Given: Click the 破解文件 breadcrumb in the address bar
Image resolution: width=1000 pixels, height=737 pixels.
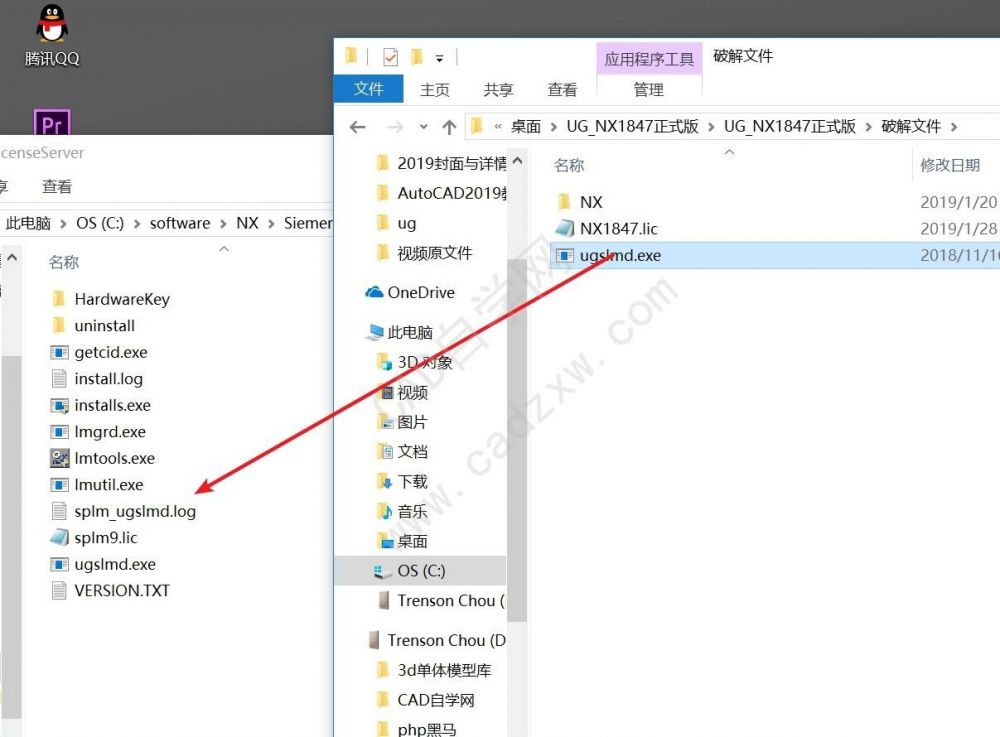Looking at the screenshot, I should (x=911, y=126).
